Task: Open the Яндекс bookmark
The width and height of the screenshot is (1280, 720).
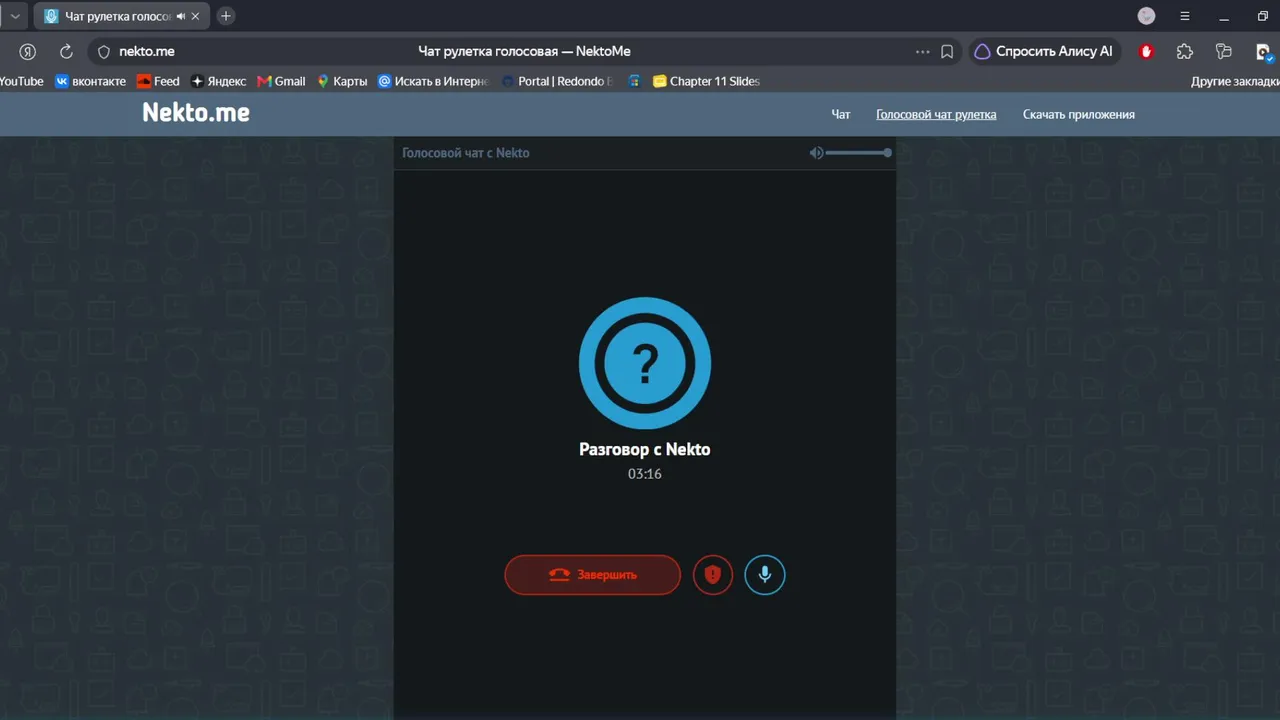Action: (218, 81)
